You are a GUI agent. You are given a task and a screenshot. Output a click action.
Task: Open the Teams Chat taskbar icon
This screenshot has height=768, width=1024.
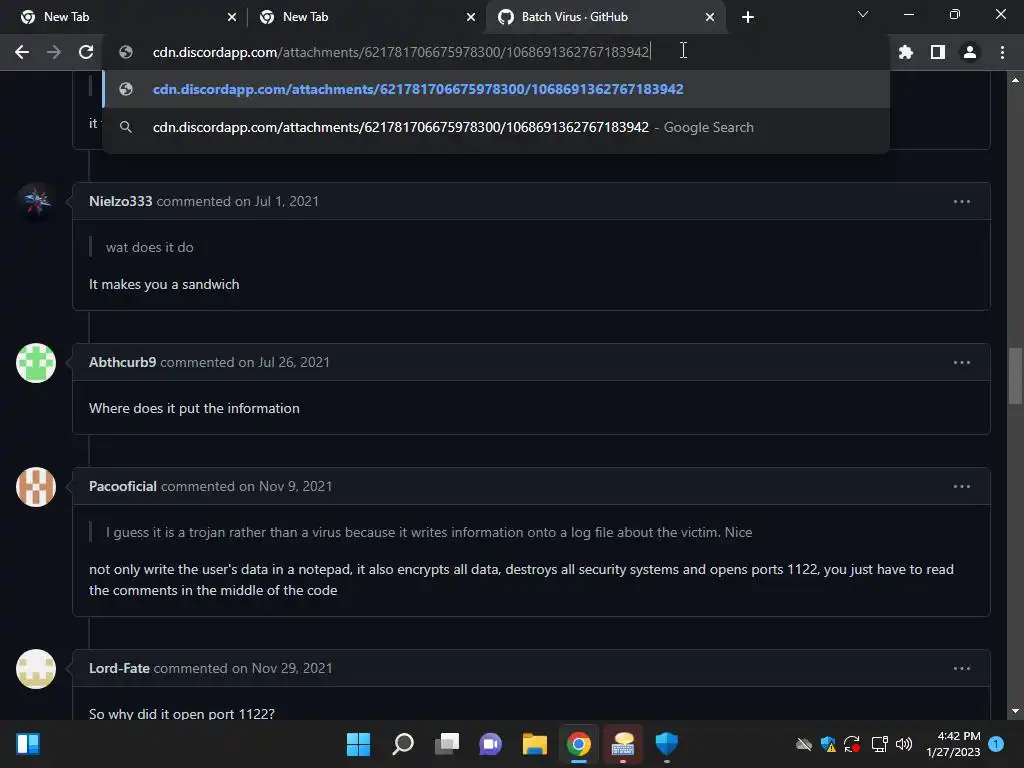click(490, 744)
